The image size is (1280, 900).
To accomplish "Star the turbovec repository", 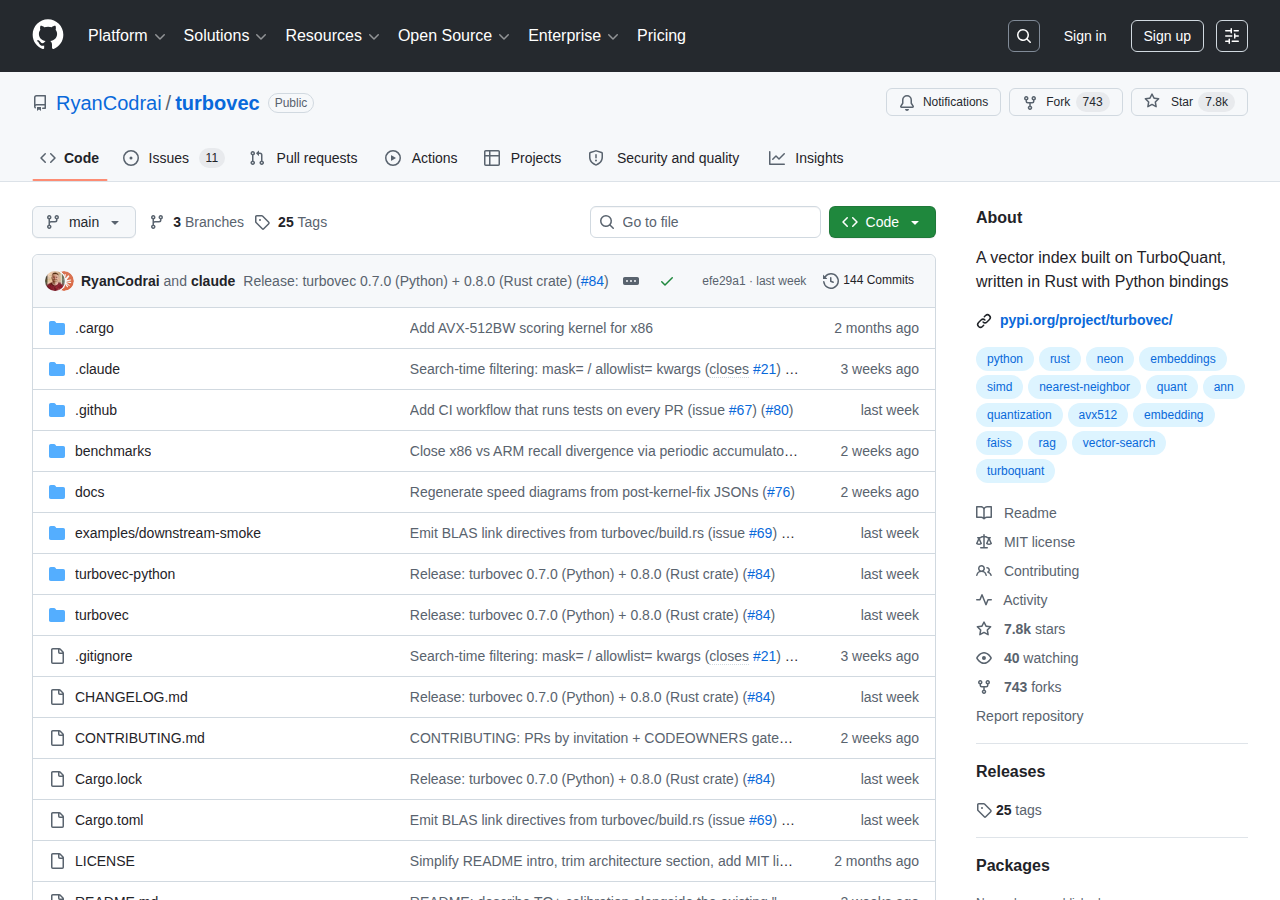I will 1189,102.
